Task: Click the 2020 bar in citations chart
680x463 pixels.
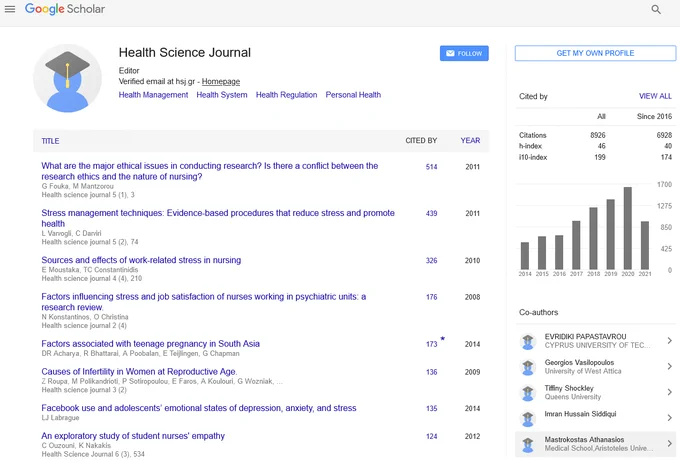Action: point(628,228)
